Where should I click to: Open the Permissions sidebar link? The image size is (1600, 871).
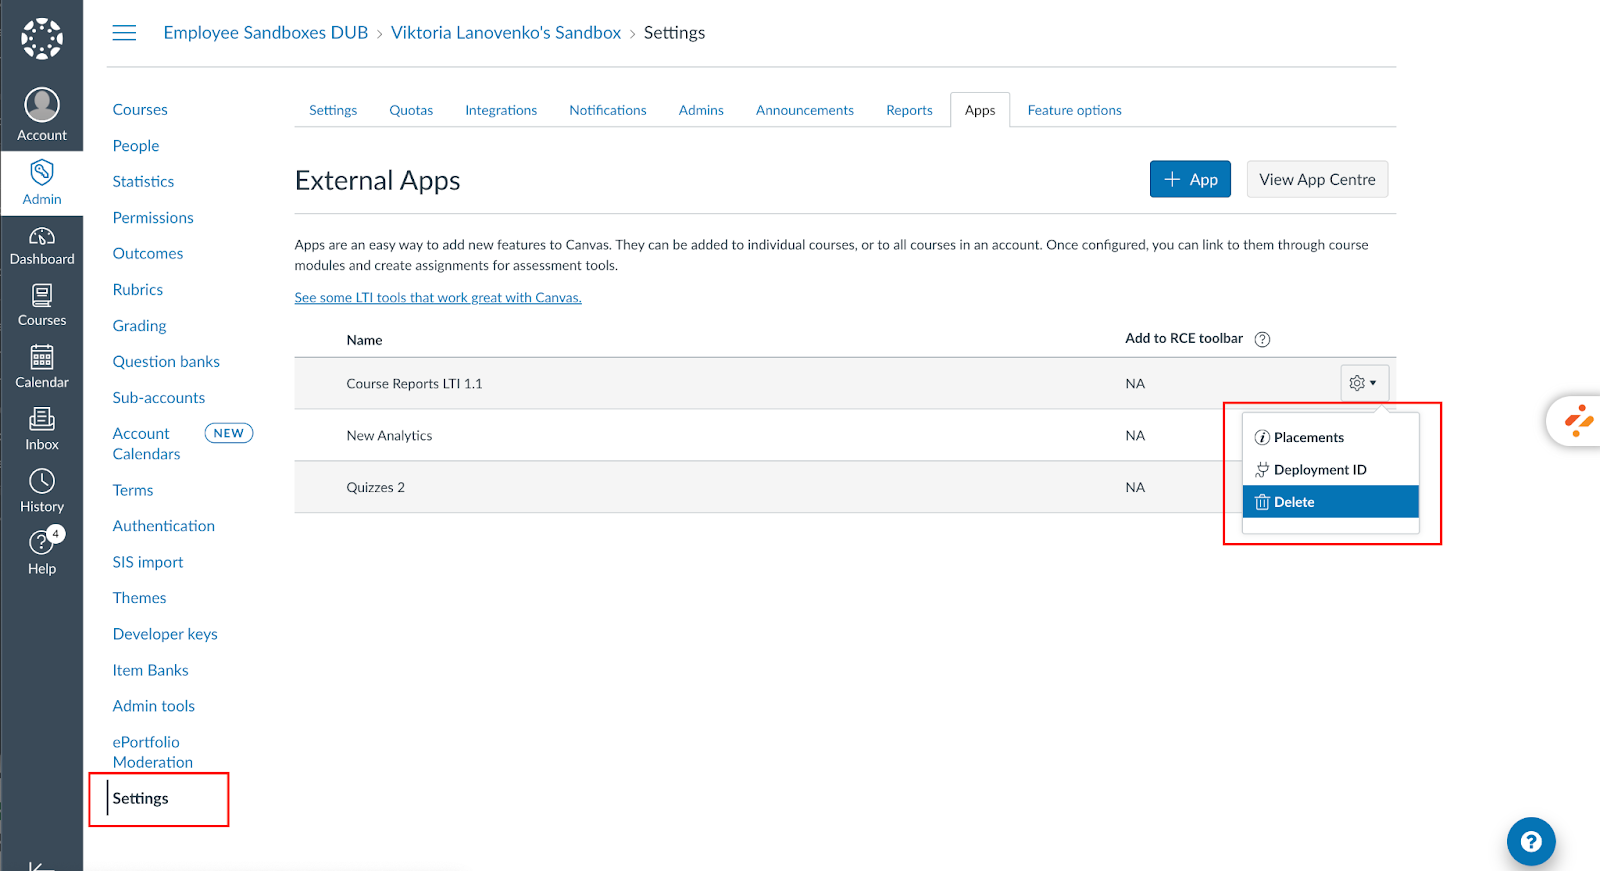coord(153,218)
